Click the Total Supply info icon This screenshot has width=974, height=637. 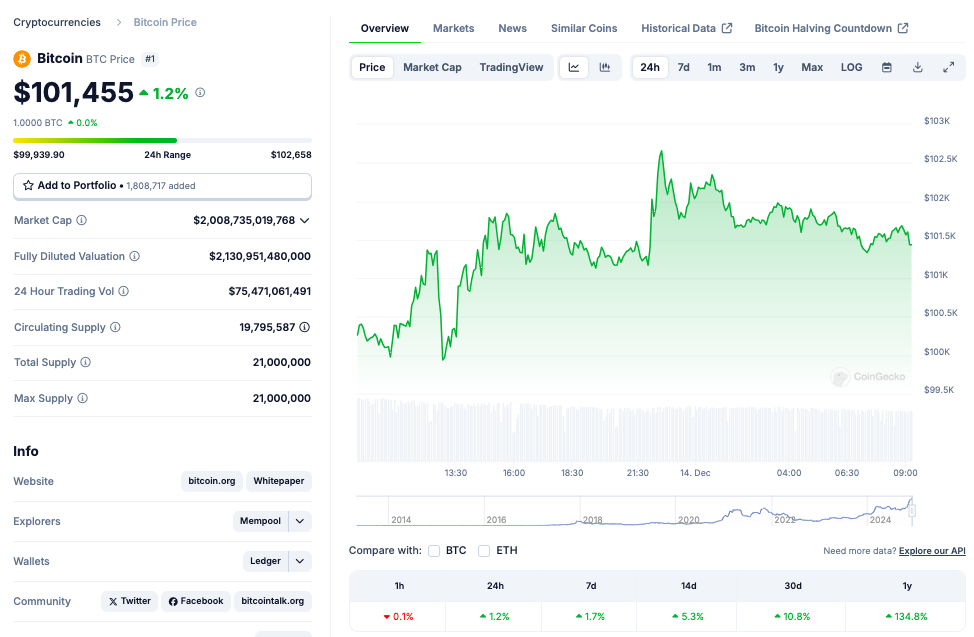coord(86,362)
